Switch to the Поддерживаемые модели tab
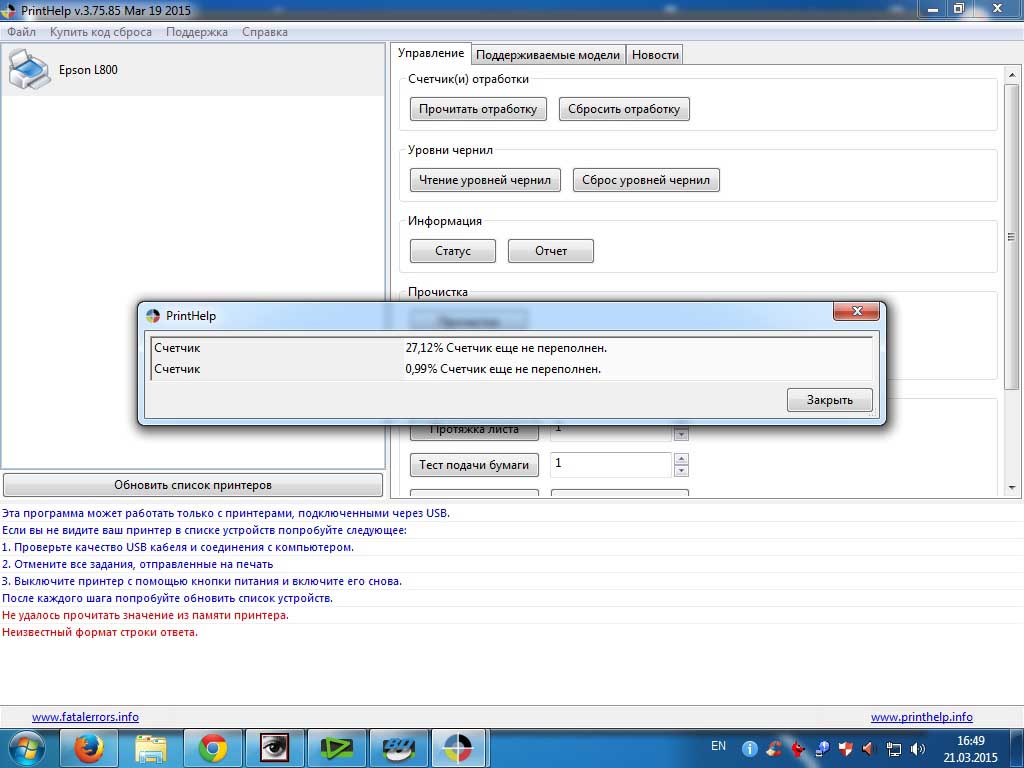 [x=547, y=55]
